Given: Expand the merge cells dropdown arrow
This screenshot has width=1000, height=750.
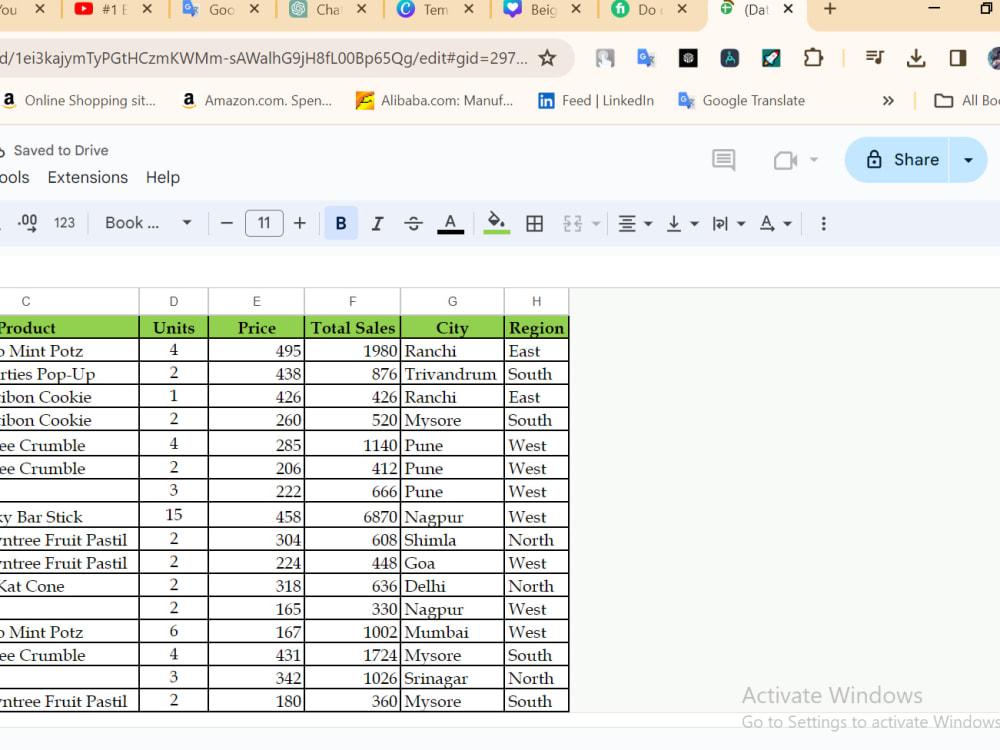Looking at the screenshot, I should pyautogui.click(x=596, y=223).
